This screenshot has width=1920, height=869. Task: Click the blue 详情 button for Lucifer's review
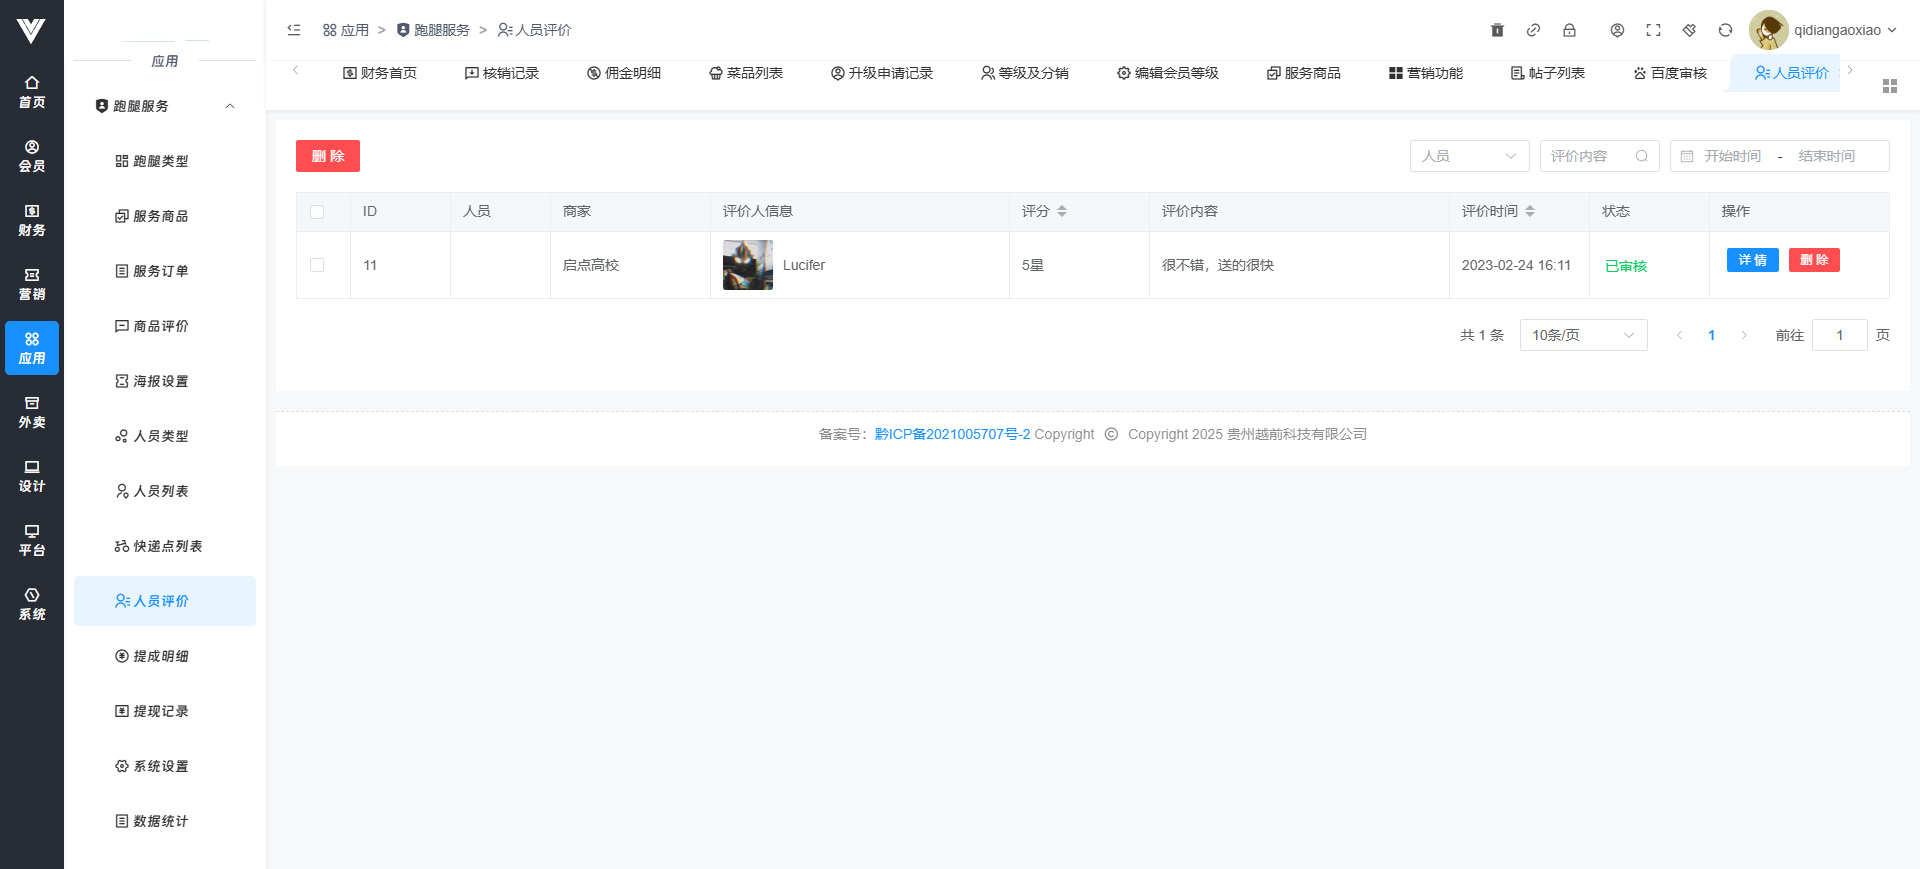click(x=1752, y=260)
